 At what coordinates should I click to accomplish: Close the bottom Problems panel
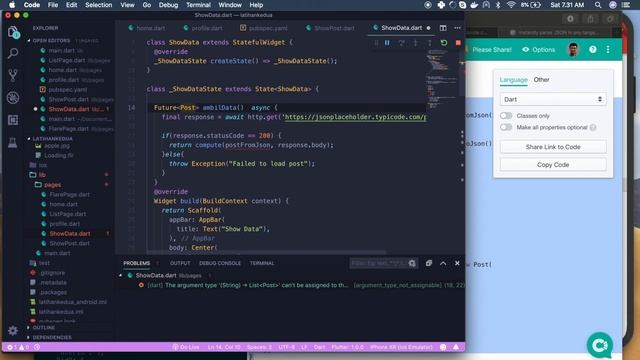point(457,263)
